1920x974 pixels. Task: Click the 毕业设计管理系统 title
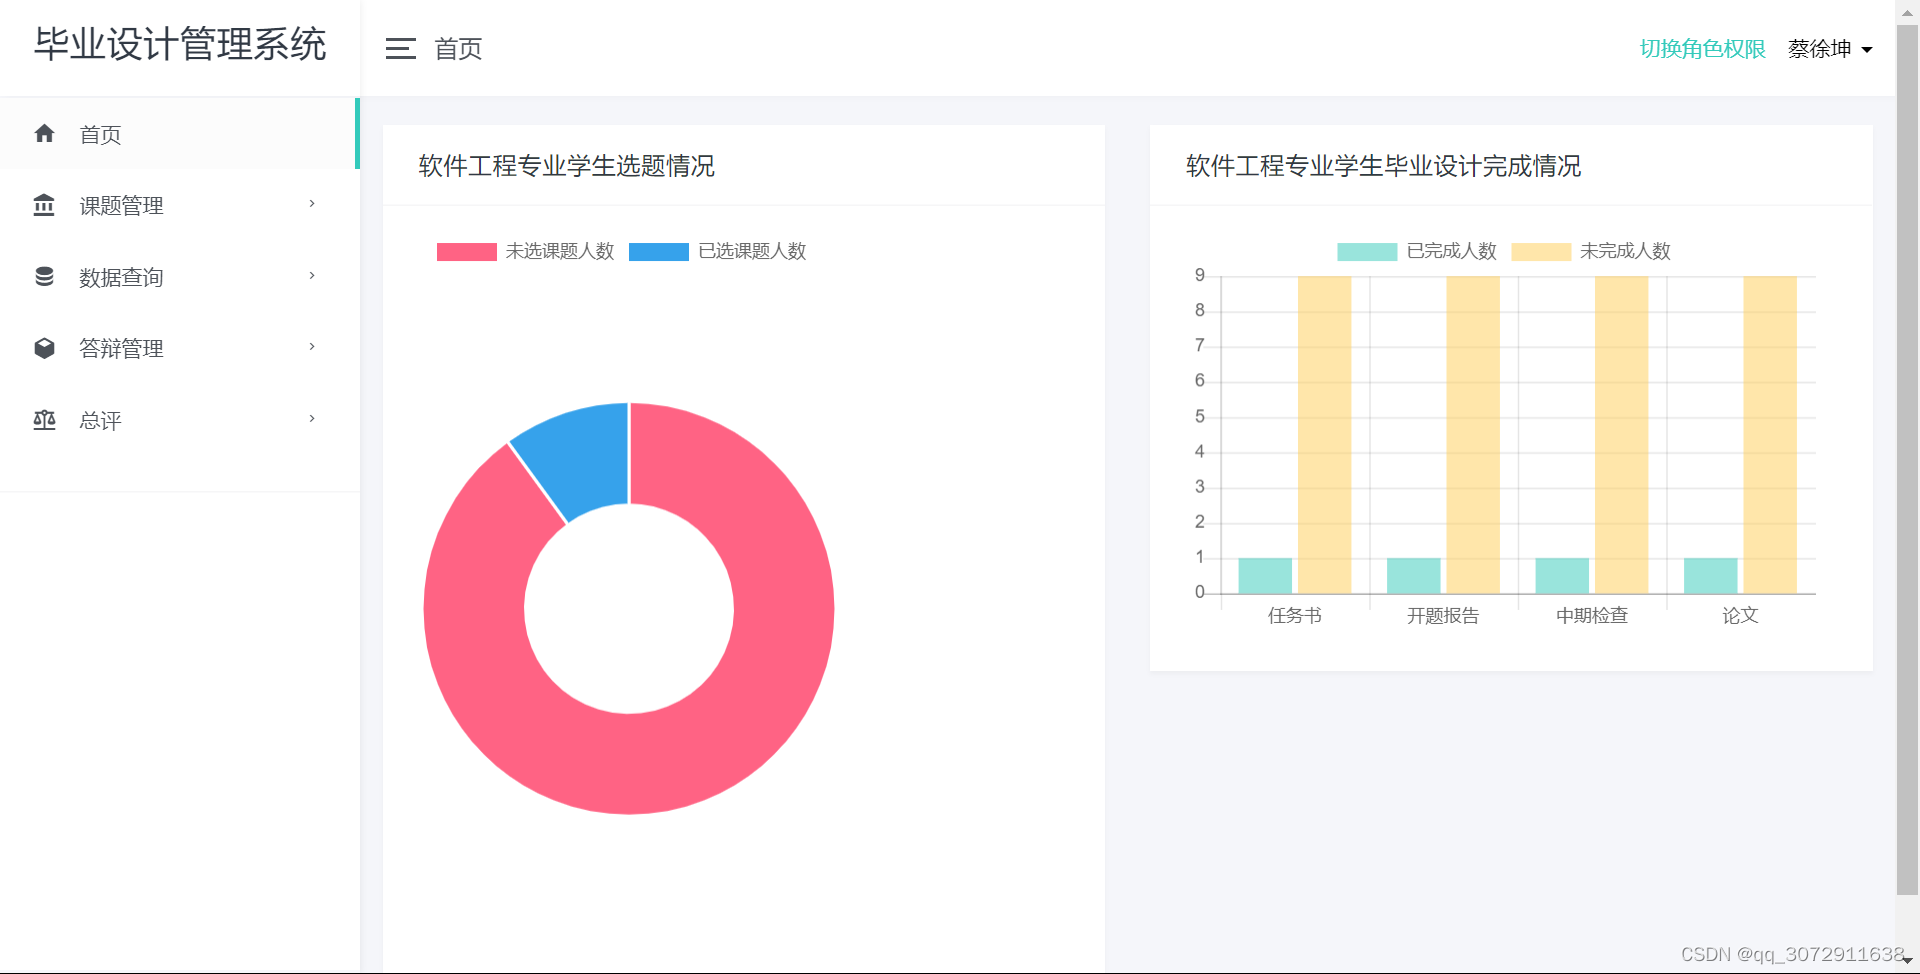[180, 45]
